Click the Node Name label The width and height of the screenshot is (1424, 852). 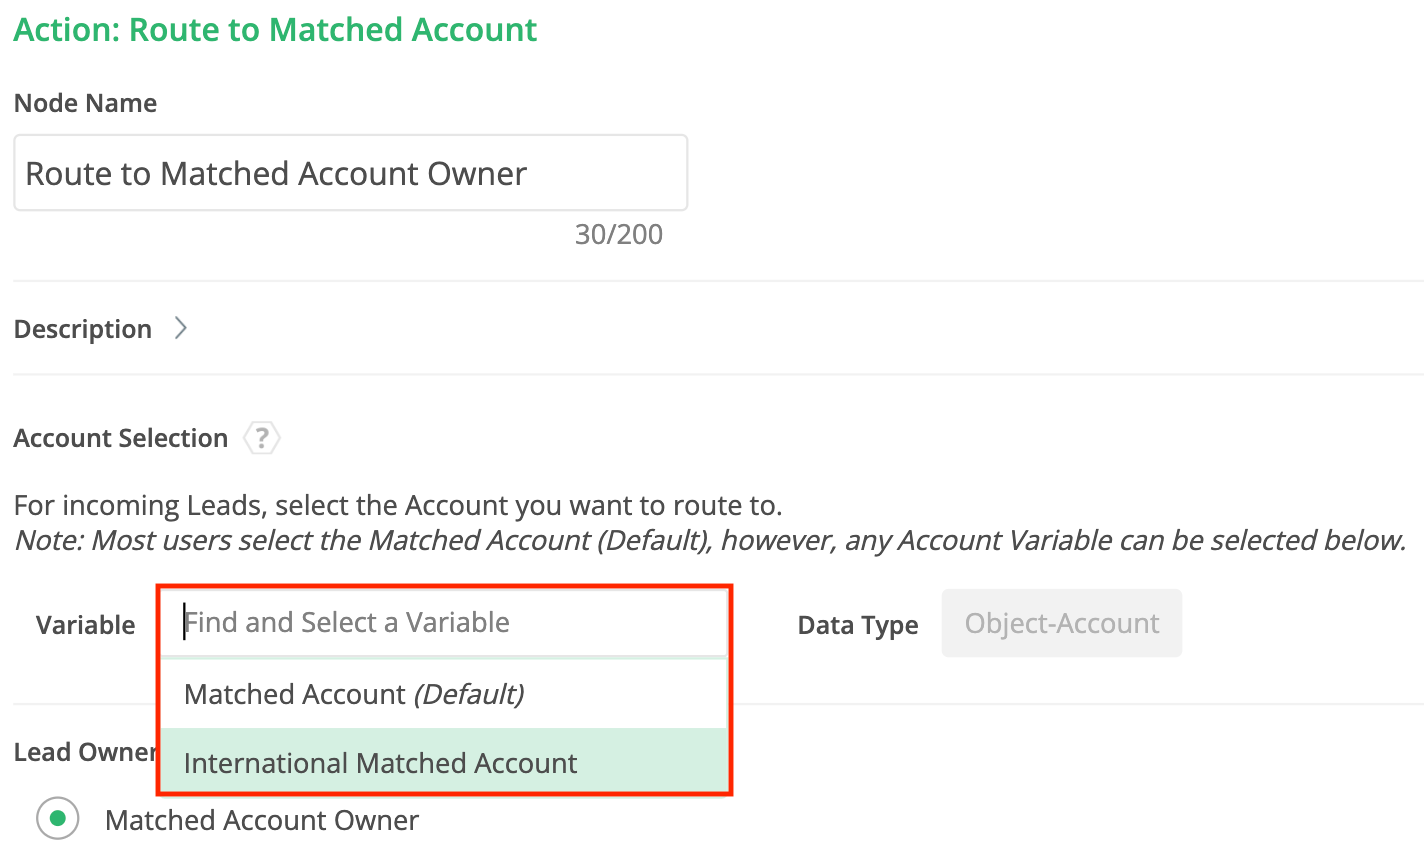coord(85,103)
